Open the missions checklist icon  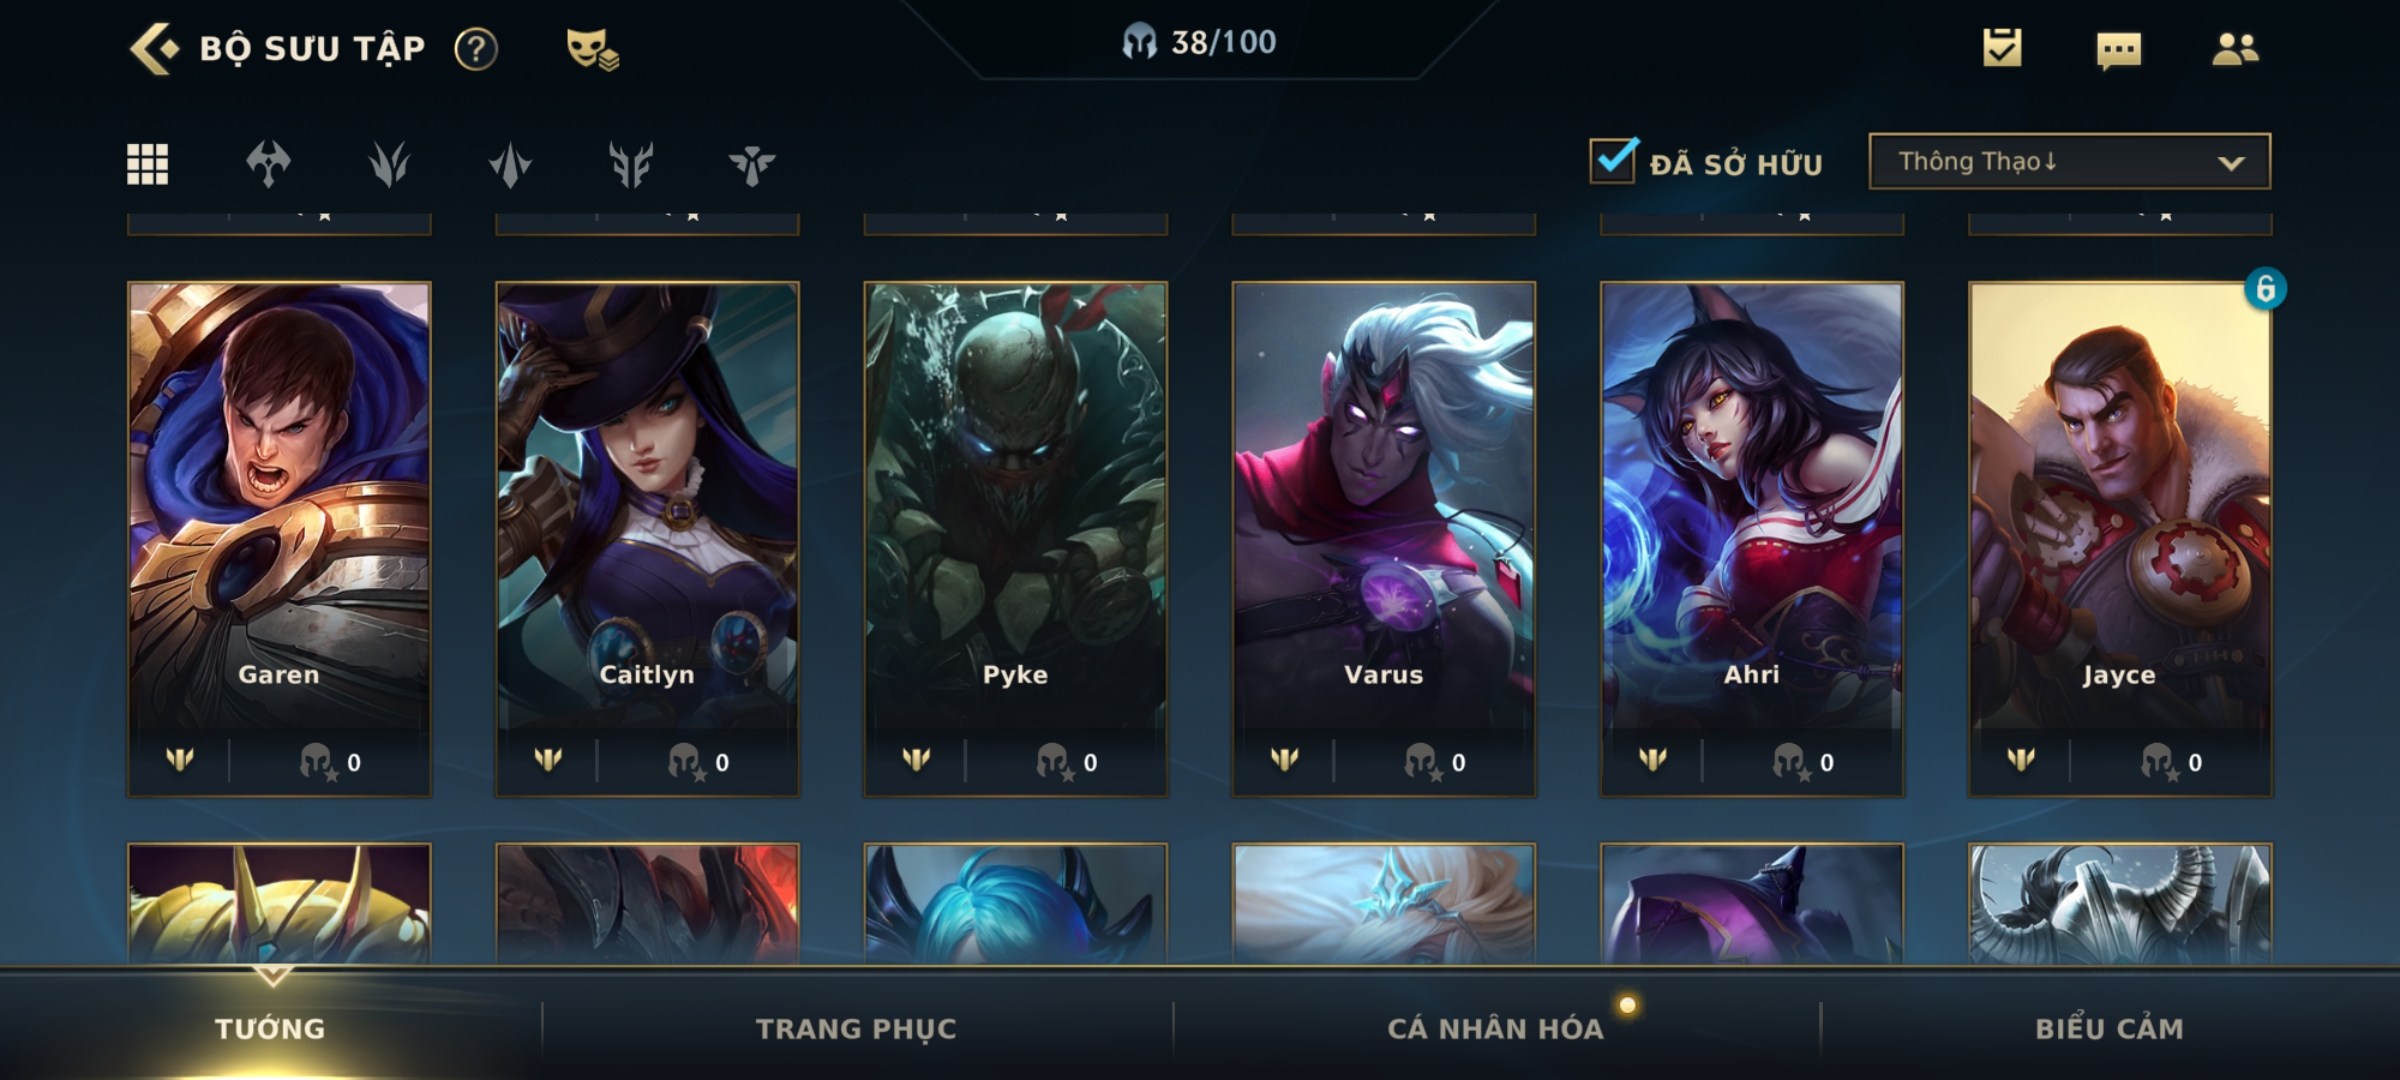2002,47
